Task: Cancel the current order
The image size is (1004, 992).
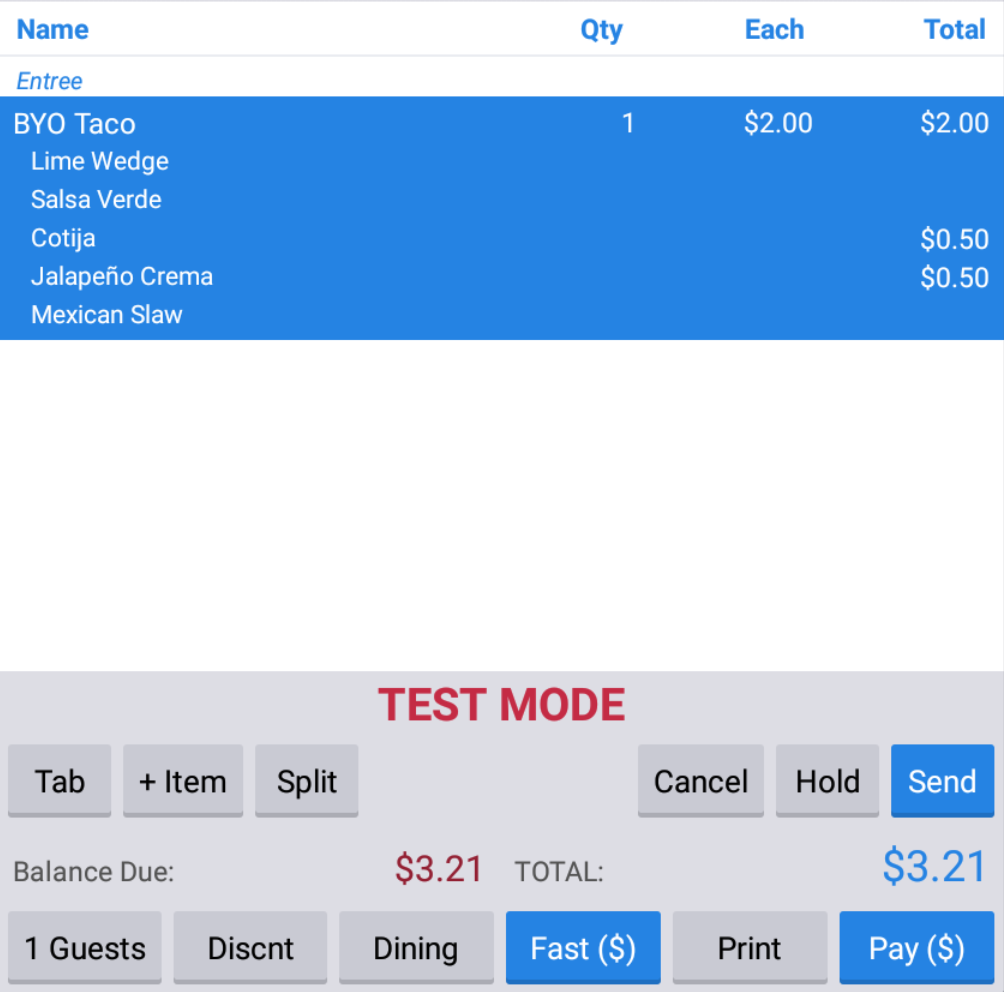Action: (x=700, y=781)
